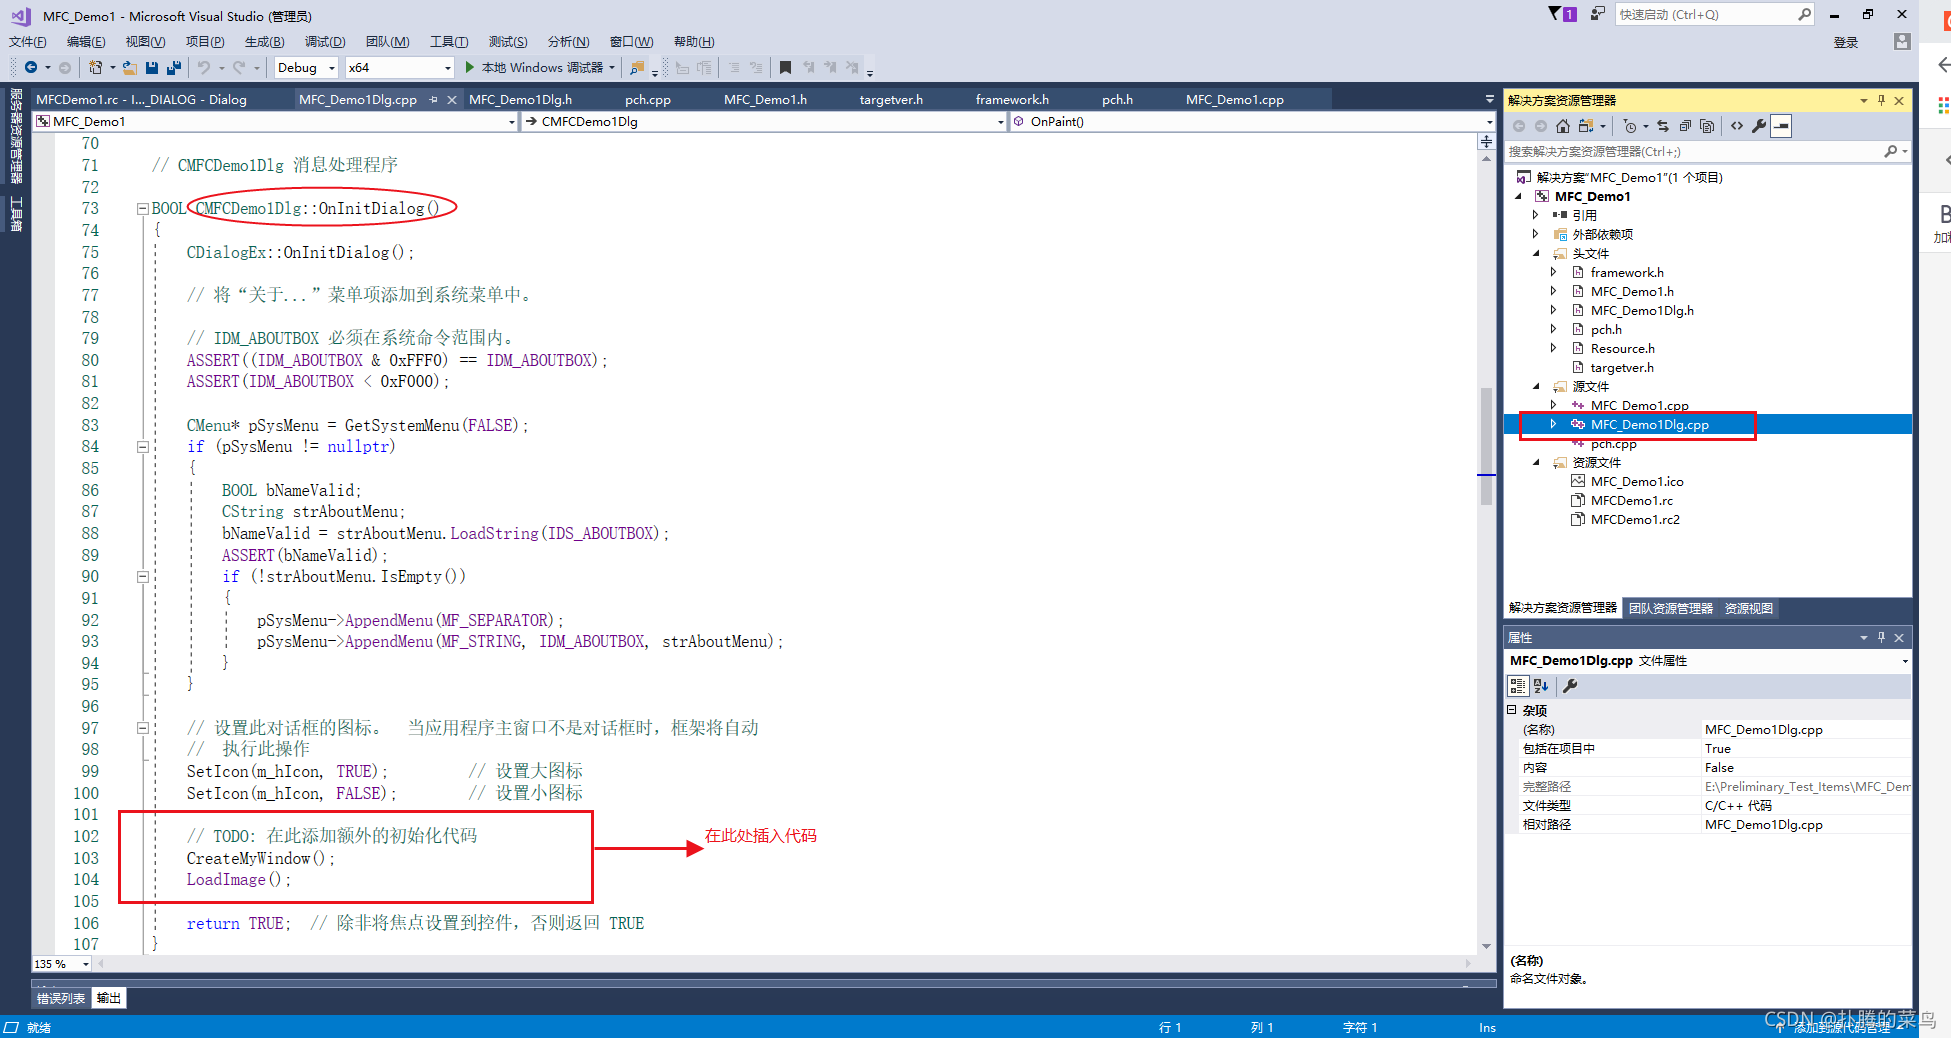Viewport: 1951px width, 1038px height.
Task: Click the Home icon in Solution Explorer
Action: click(x=1563, y=126)
